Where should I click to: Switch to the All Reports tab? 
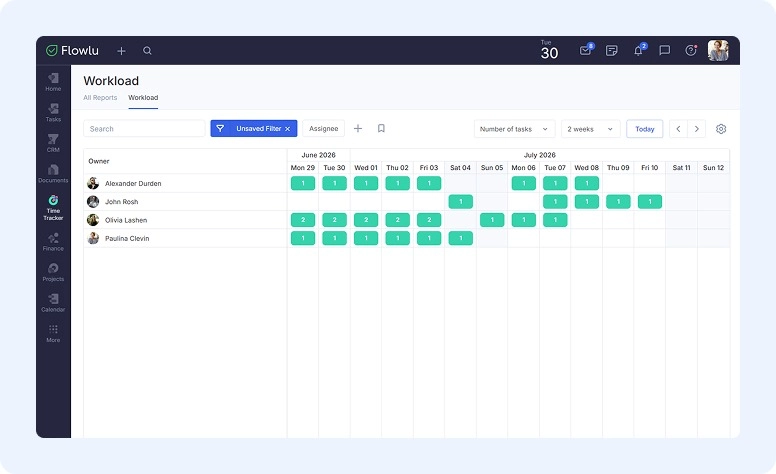point(100,97)
